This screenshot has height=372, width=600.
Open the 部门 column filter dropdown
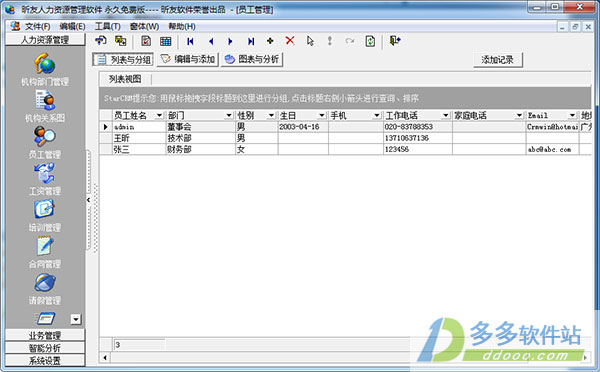[229, 115]
